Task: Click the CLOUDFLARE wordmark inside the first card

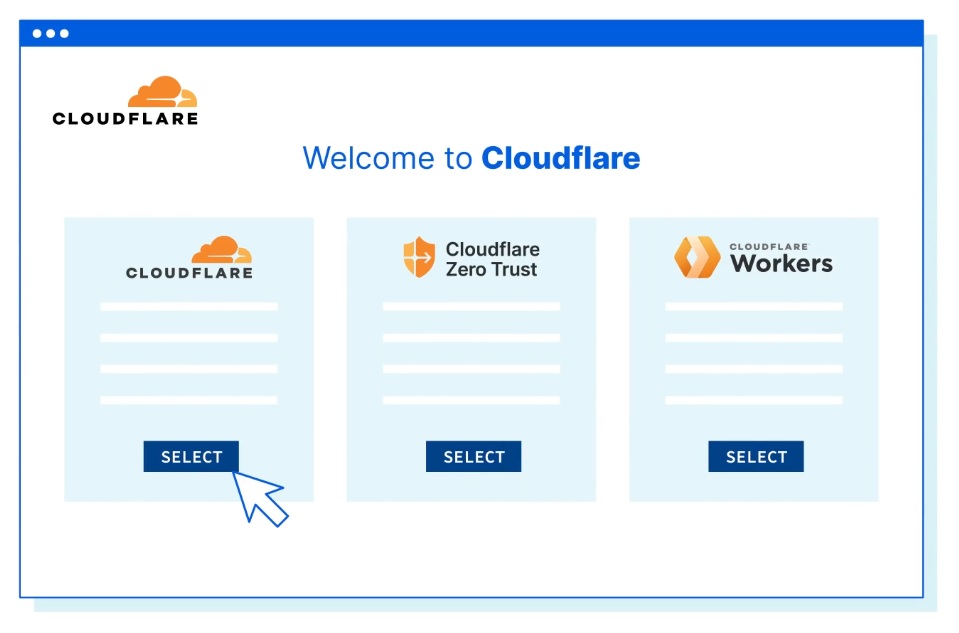Action: tap(189, 273)
